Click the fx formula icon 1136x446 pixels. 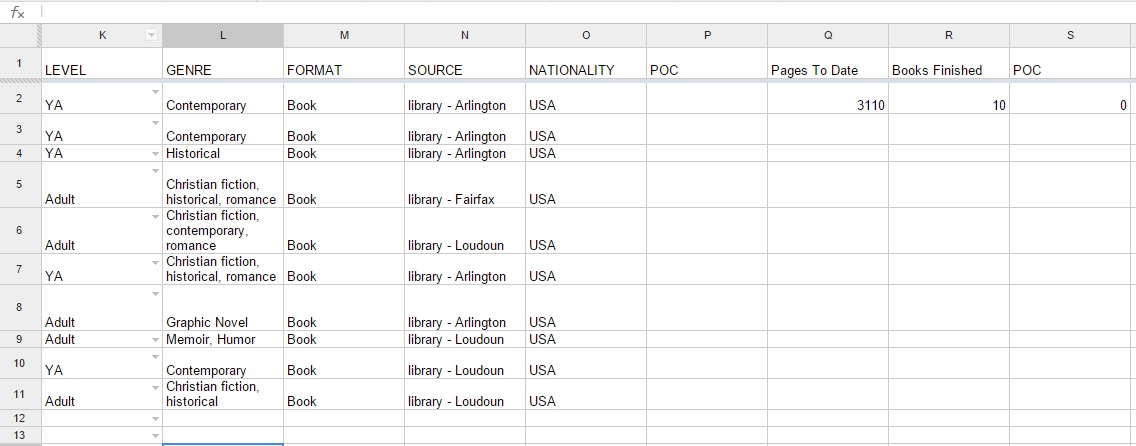click(x=17, y=12)
